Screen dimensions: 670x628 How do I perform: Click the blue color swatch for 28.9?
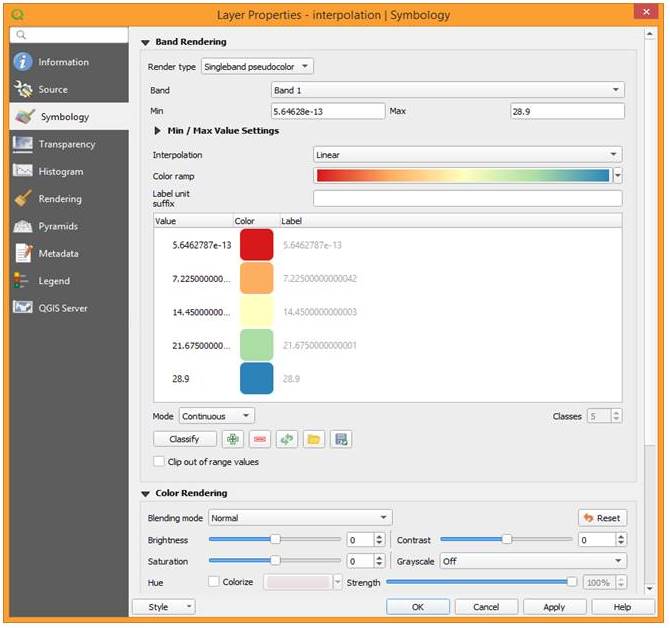click(x=256, y=379)
